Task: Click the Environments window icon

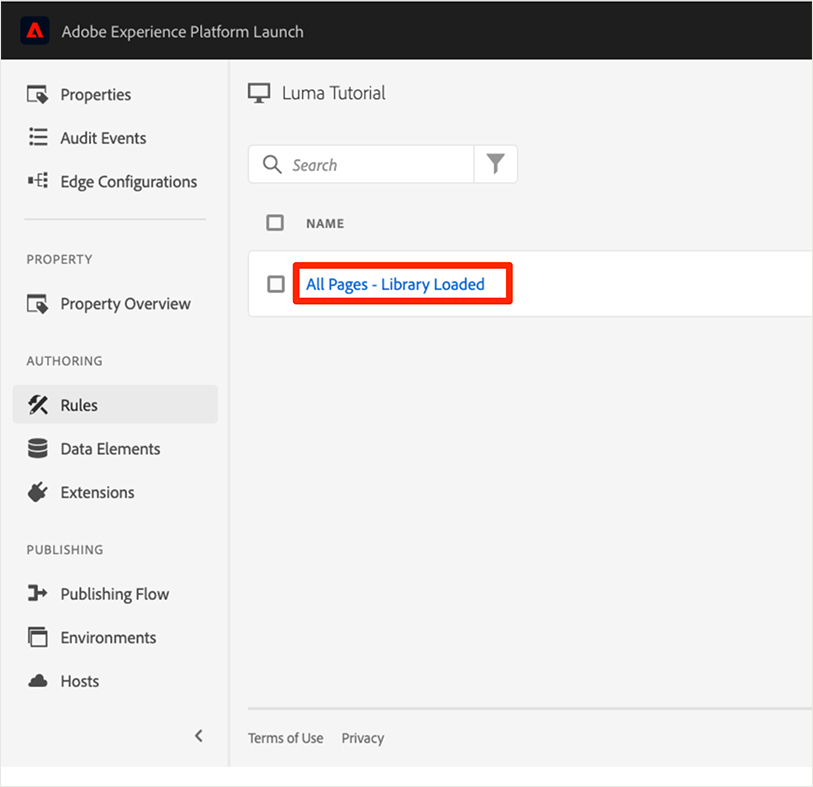Action: point(37,637)
